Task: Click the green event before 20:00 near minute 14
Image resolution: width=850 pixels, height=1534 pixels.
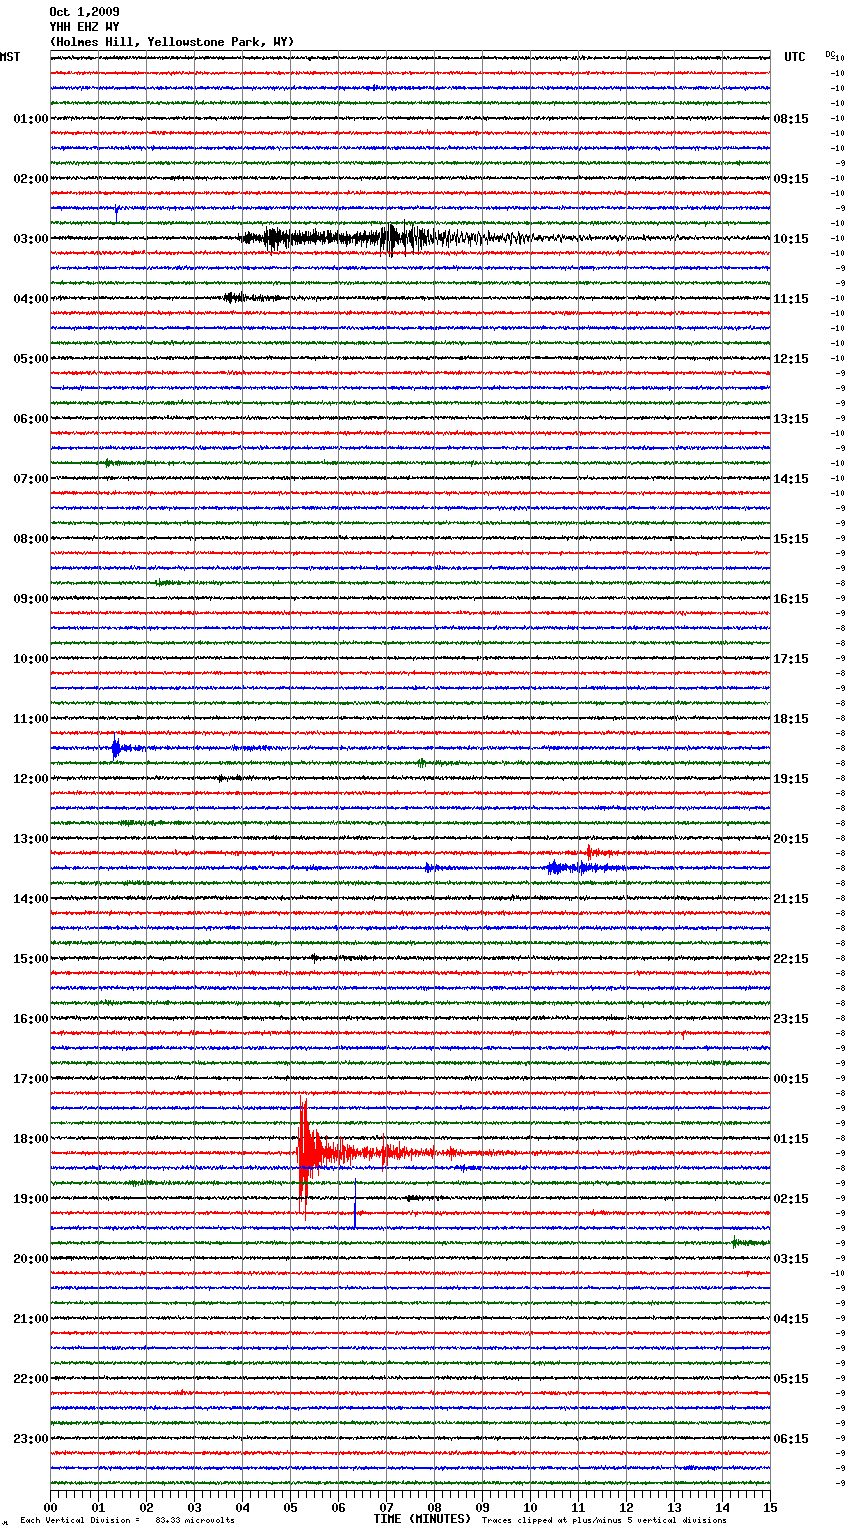Action: 750,1242
